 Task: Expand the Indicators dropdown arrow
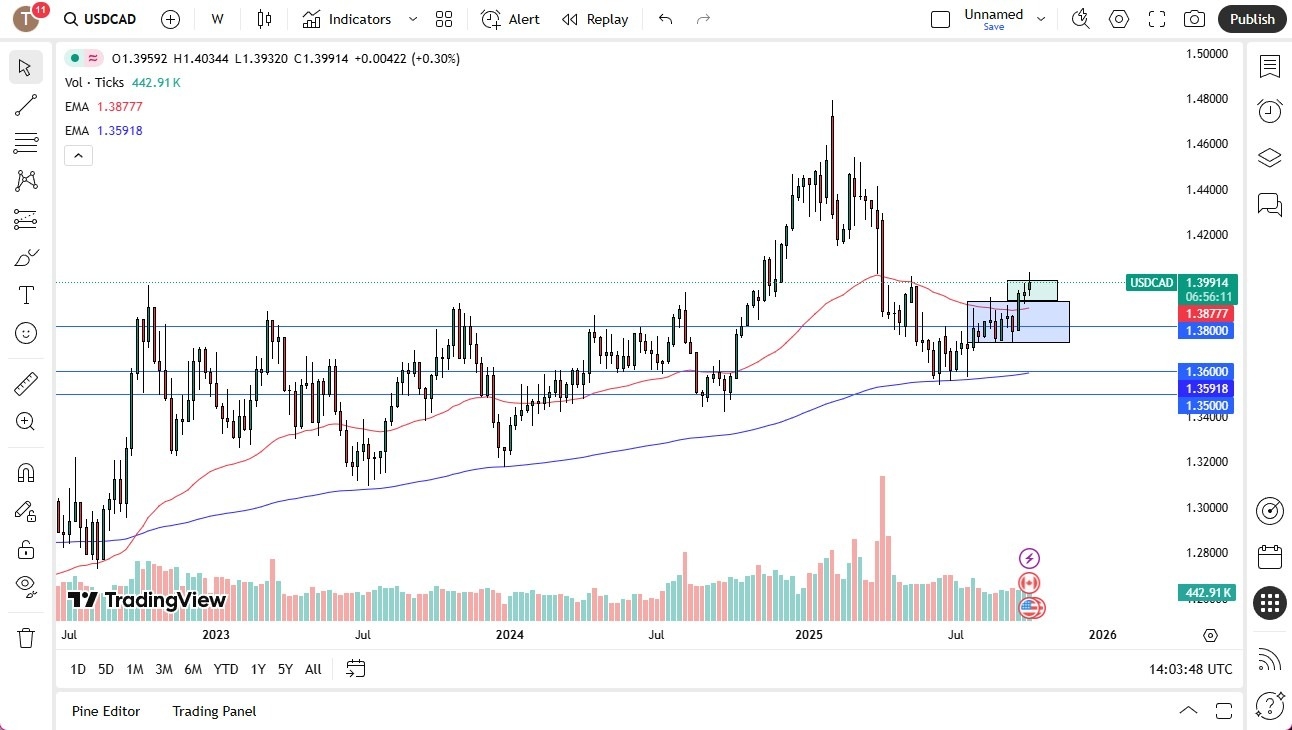click(411, 19)
